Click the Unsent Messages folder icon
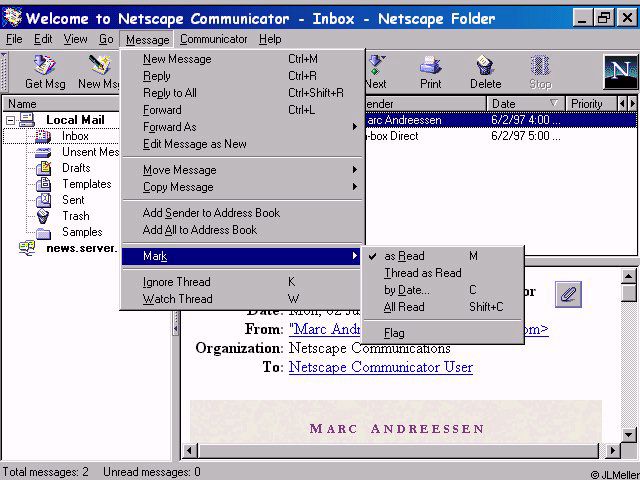Screen dimensions: 640x480 coord(43,152)
